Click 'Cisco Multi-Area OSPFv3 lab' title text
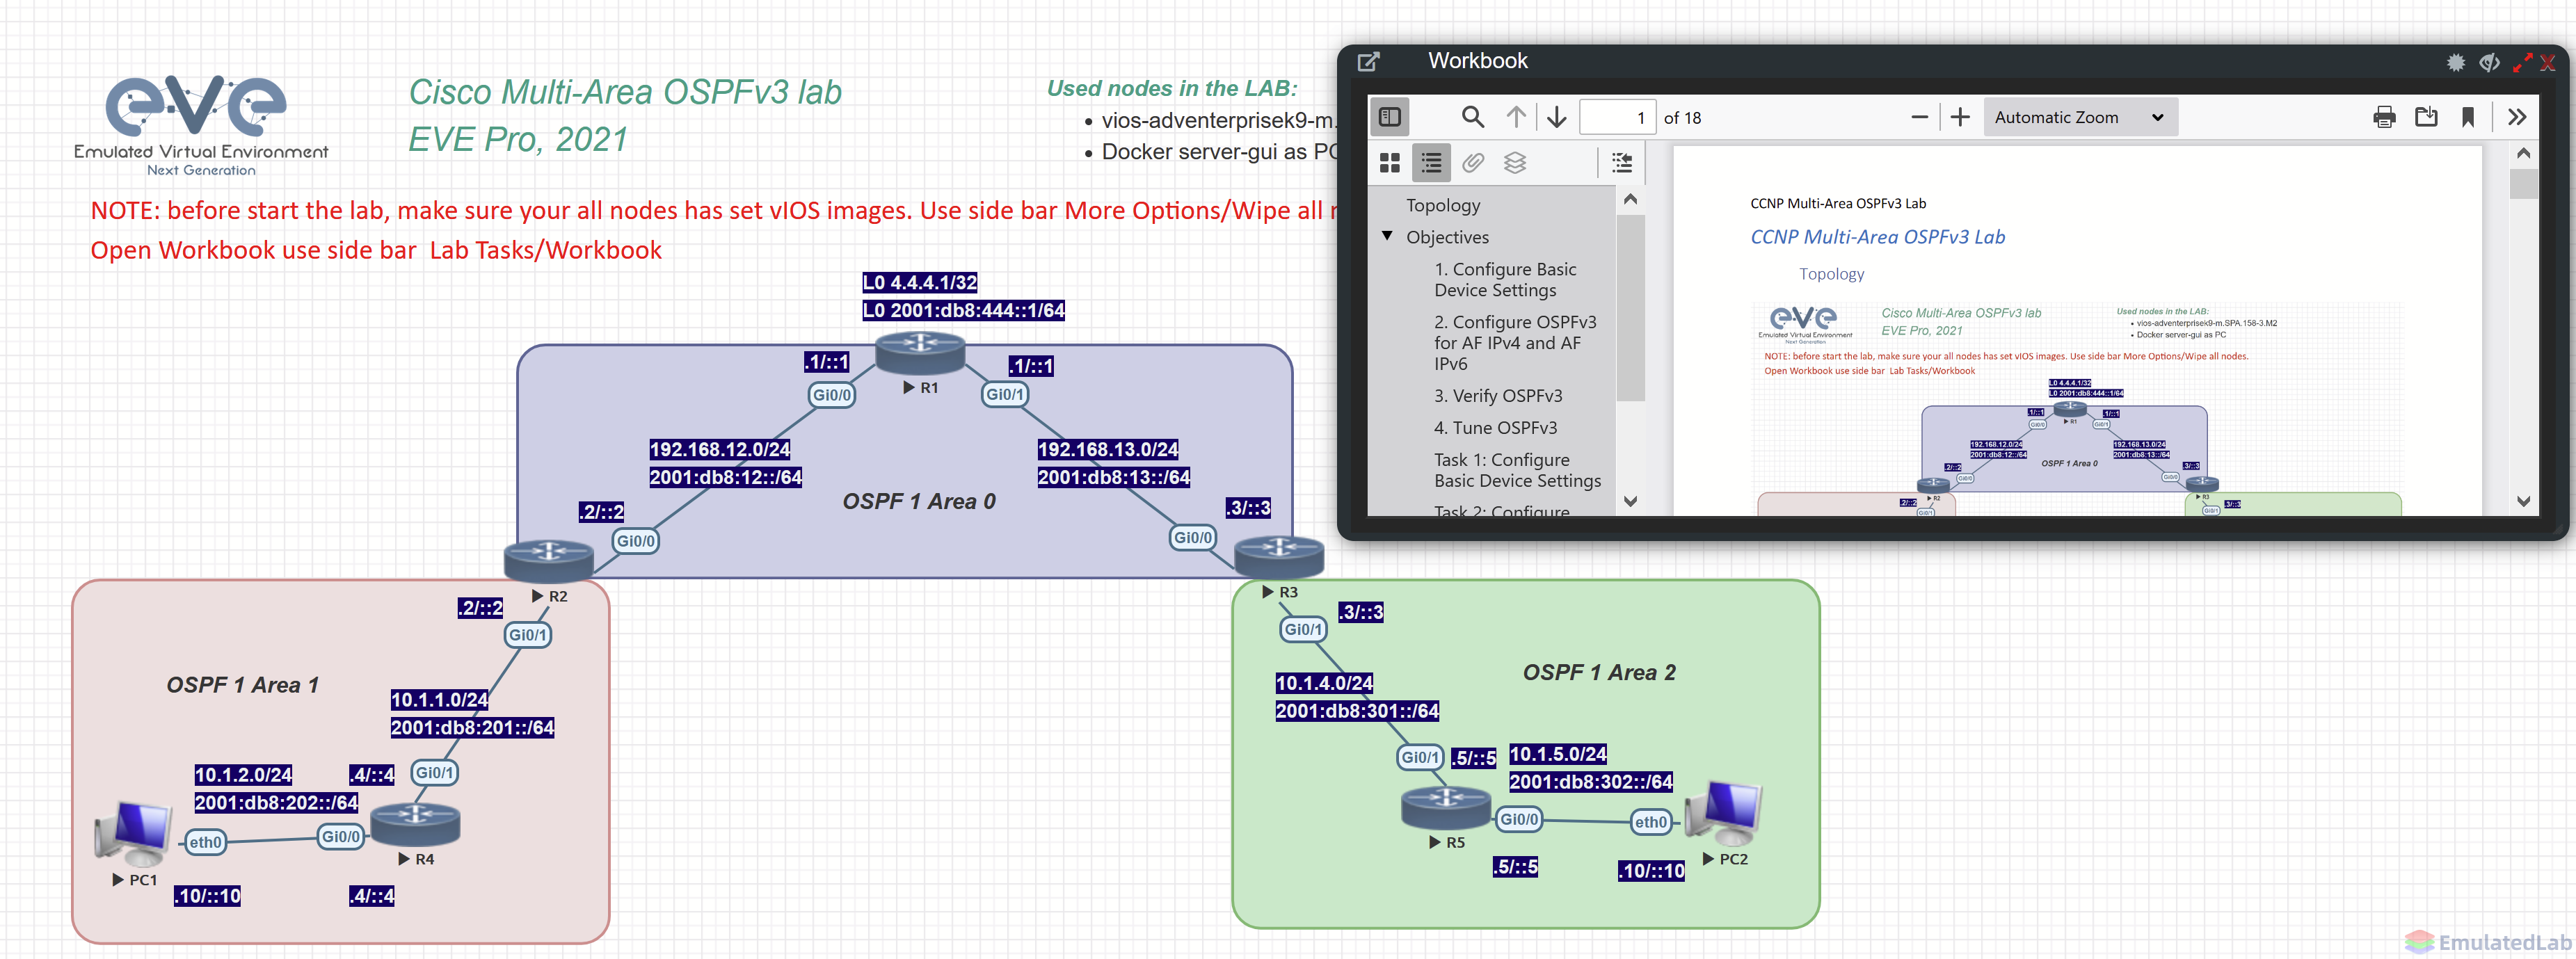The image size is (2576, 959). coord(625,93)
